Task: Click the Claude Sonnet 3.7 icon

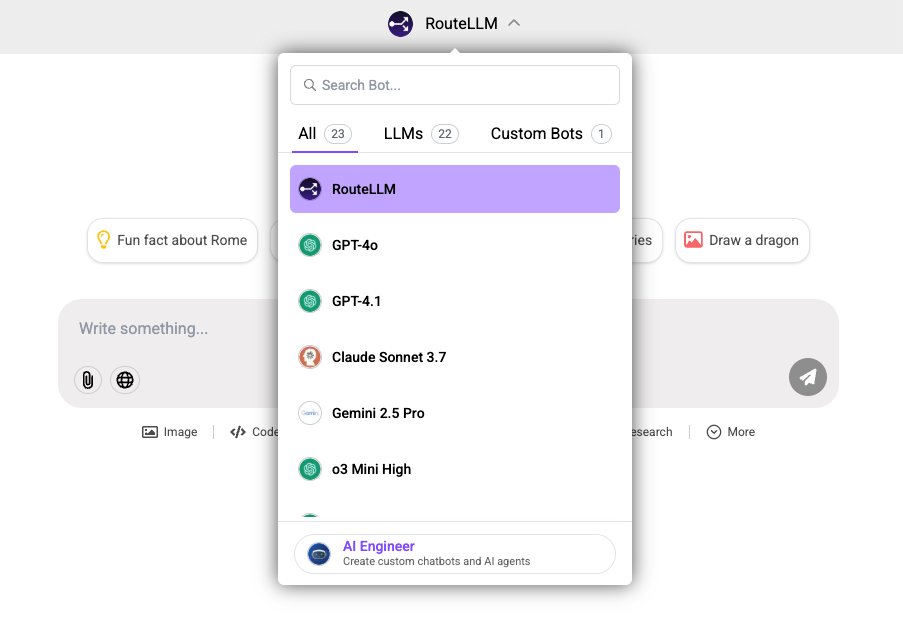Action: click(x=310, y=357)
